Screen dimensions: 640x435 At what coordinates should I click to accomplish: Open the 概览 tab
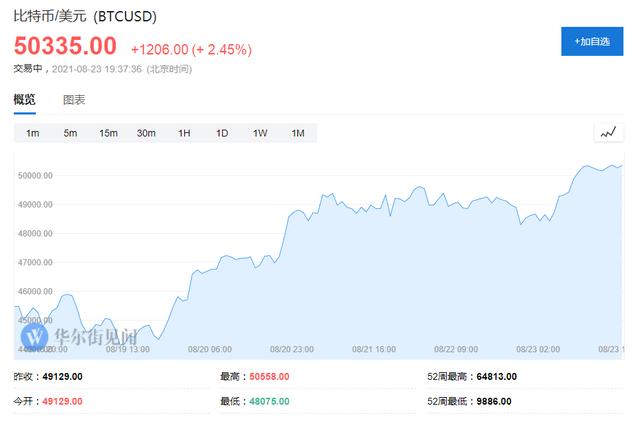coord(24,100)
